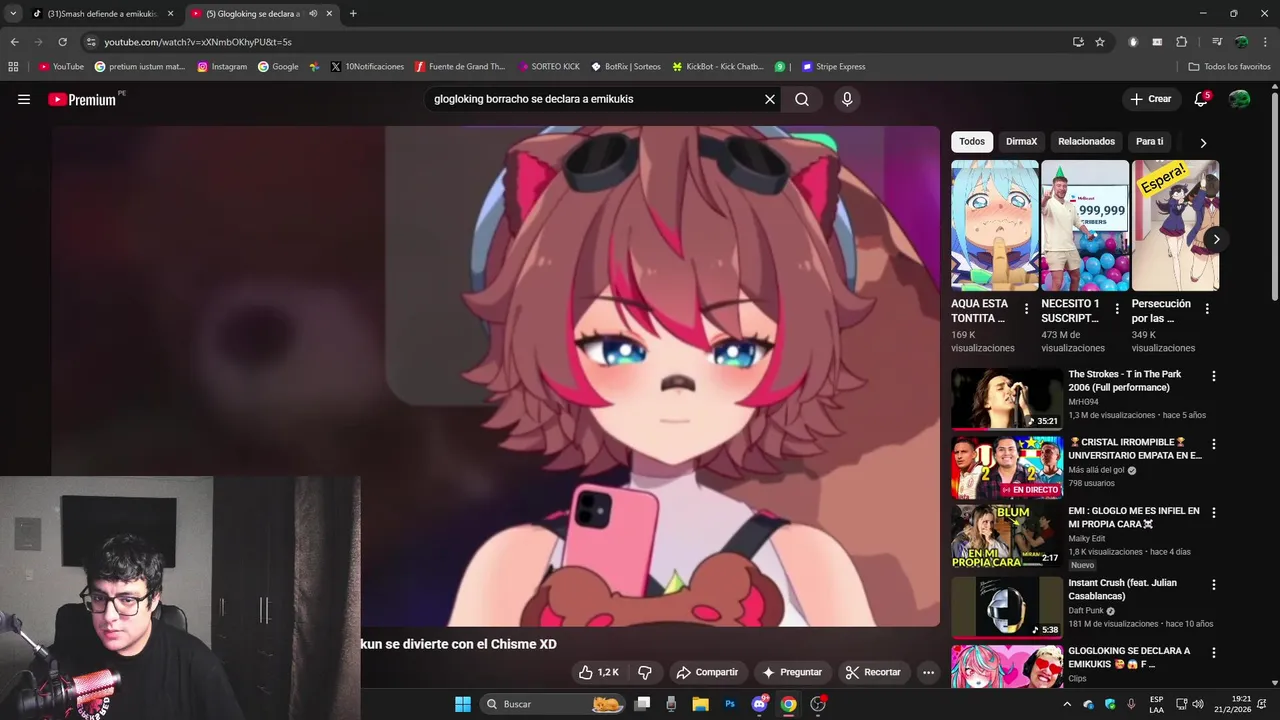Open the YouTube hamburger guide menu
Viewport: 1280px width, 720px height.
24,99
